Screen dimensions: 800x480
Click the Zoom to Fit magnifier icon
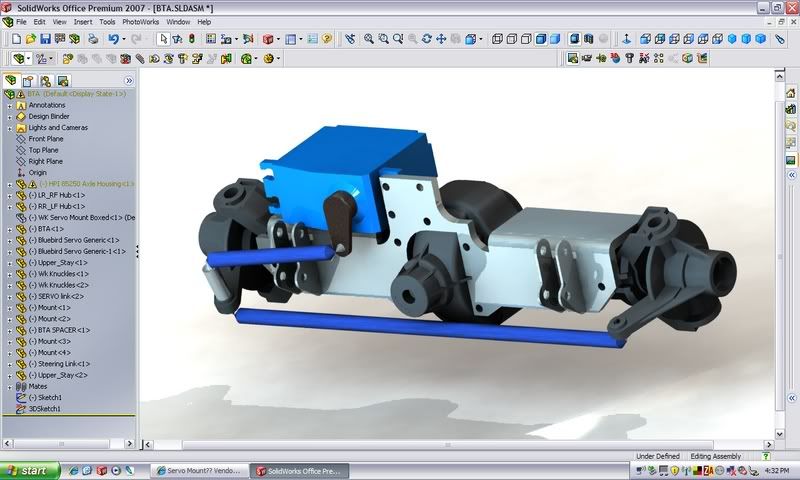pyautogui.click(x=368, y=39)
